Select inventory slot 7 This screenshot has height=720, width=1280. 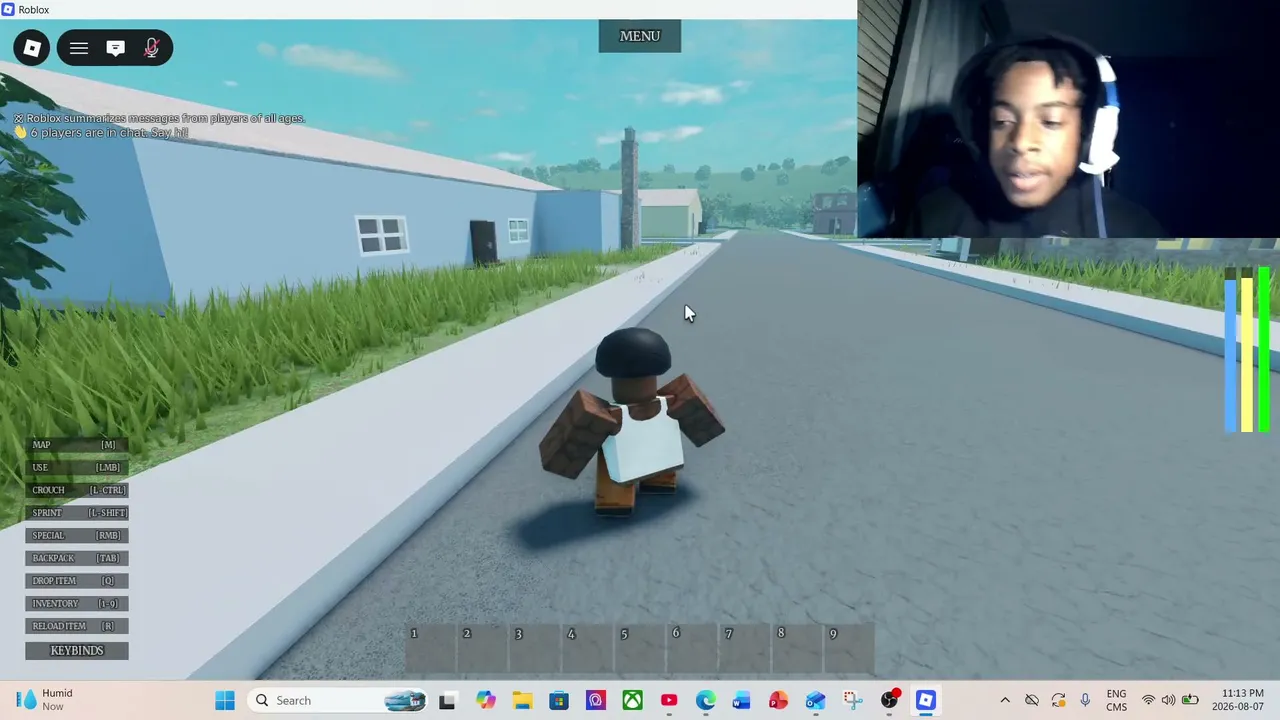(x=746, y=648)
